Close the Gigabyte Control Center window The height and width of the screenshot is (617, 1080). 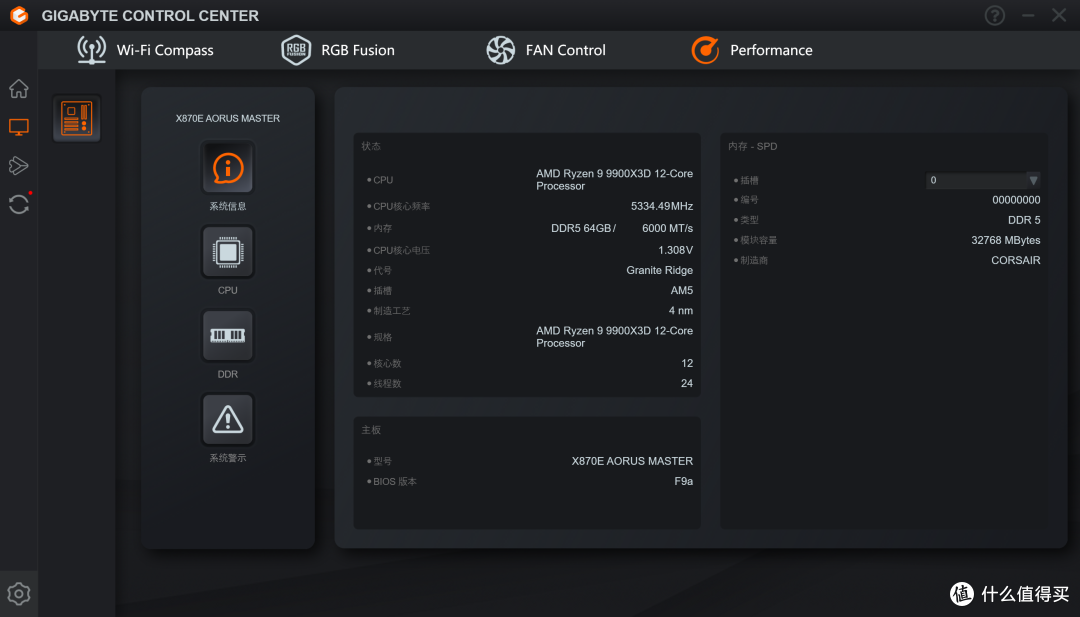pyautogui.click(x=1059, y=15)
